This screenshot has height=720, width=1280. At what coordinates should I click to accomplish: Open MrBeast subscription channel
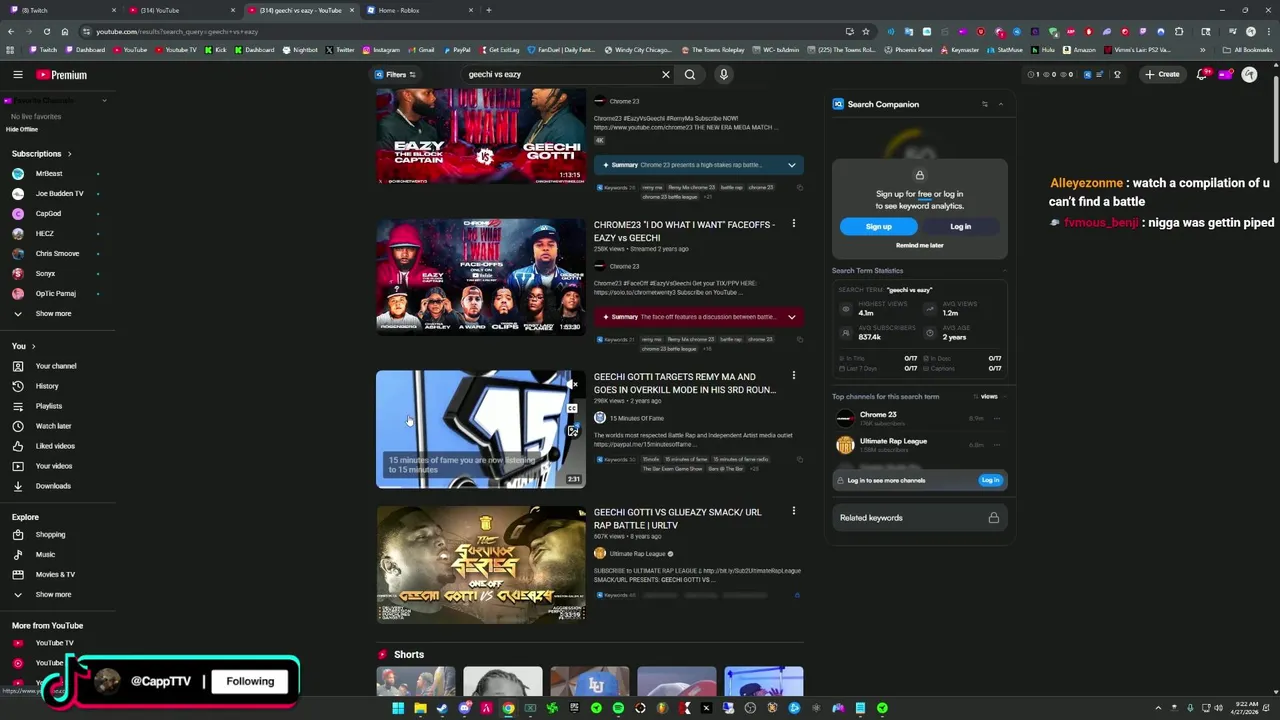[x=49, y=174]
